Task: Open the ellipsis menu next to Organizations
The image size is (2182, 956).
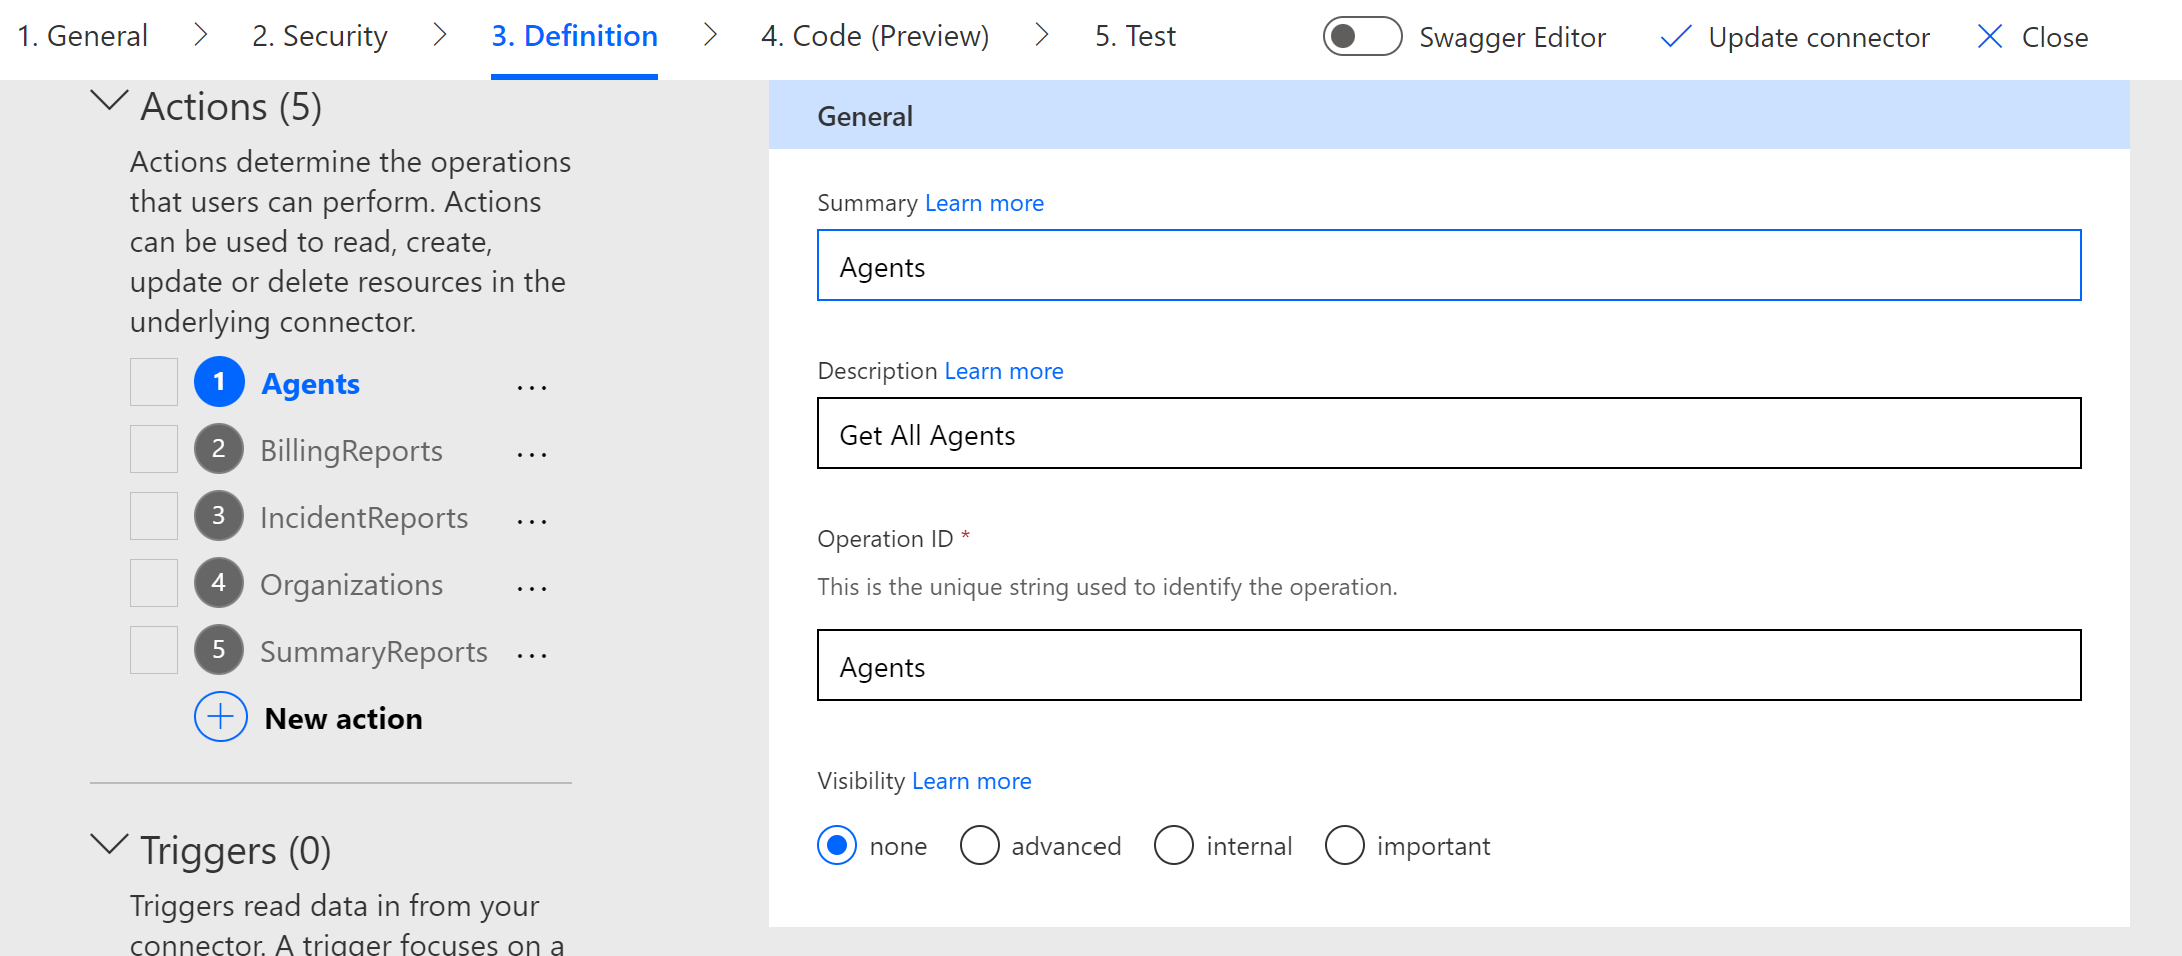Action: click(x=532, y=588)
